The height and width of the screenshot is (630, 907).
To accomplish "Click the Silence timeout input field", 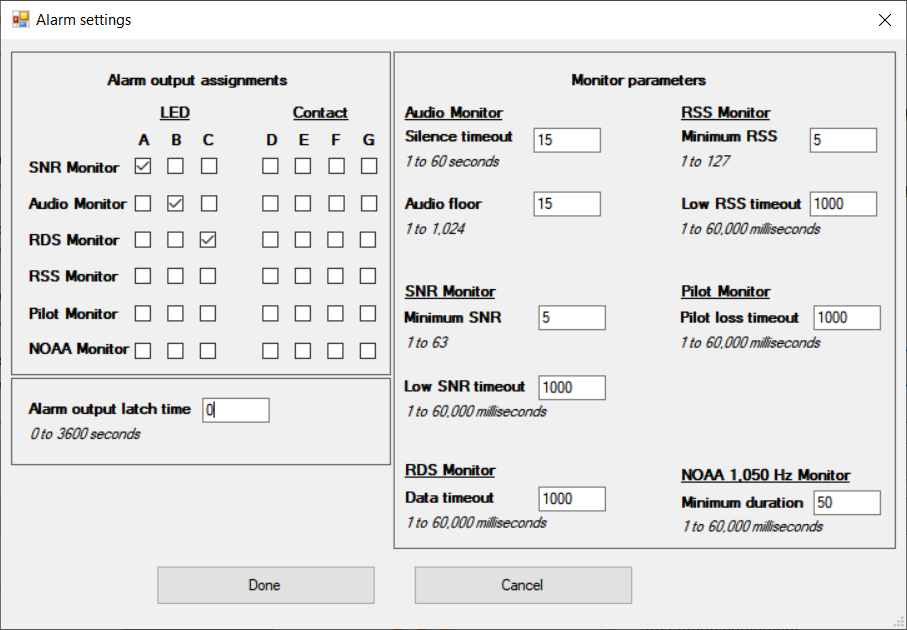I will click(567, 140).
